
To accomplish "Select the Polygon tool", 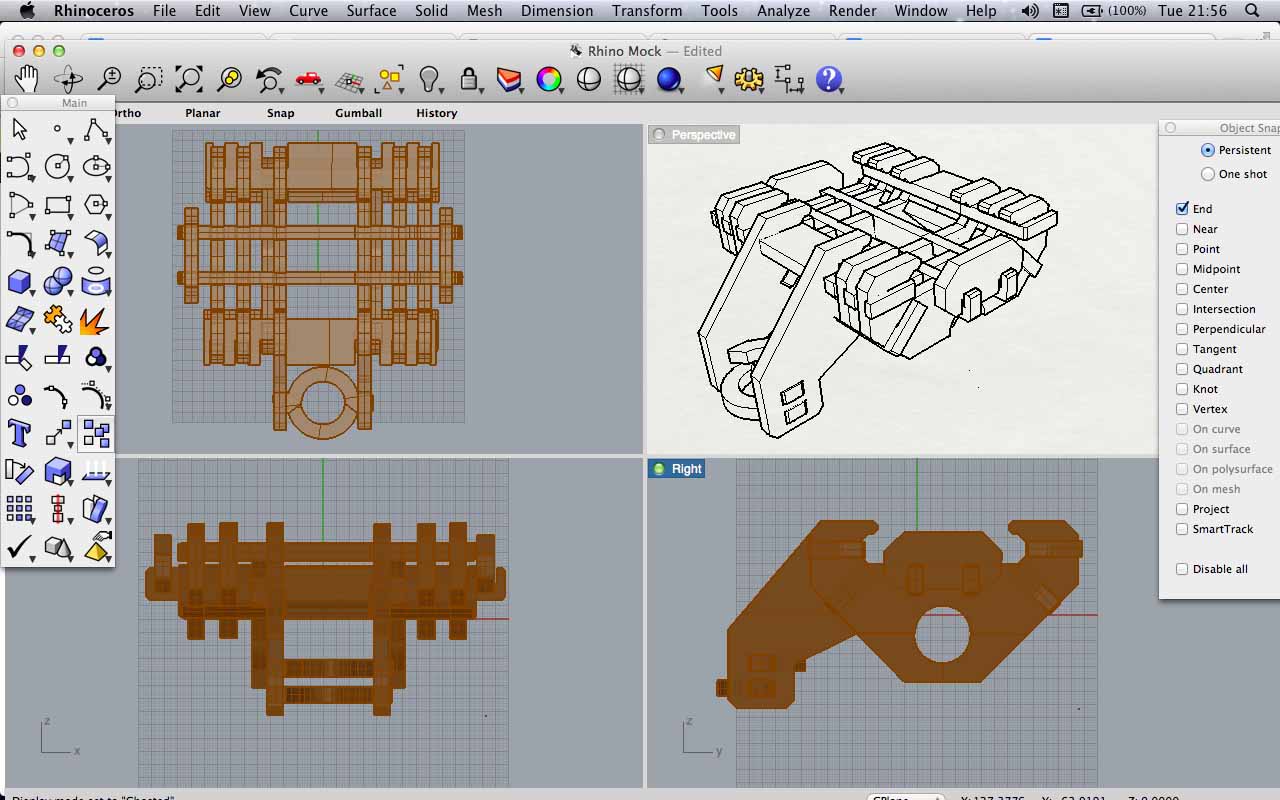I will click(x=96, y=205).
